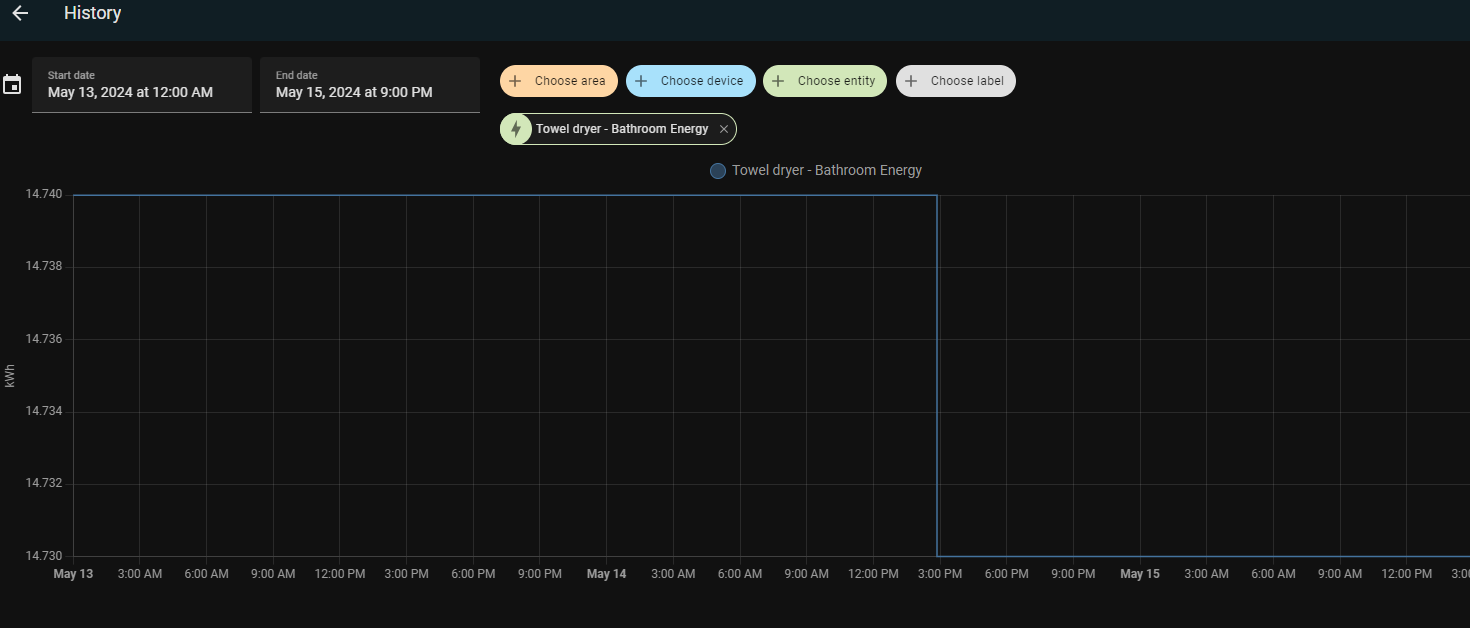Remove the Towel dryer - Bathroom Energy filter
Image resolution: width=1470 pixels, height=628 pixels.
(723, 128)
